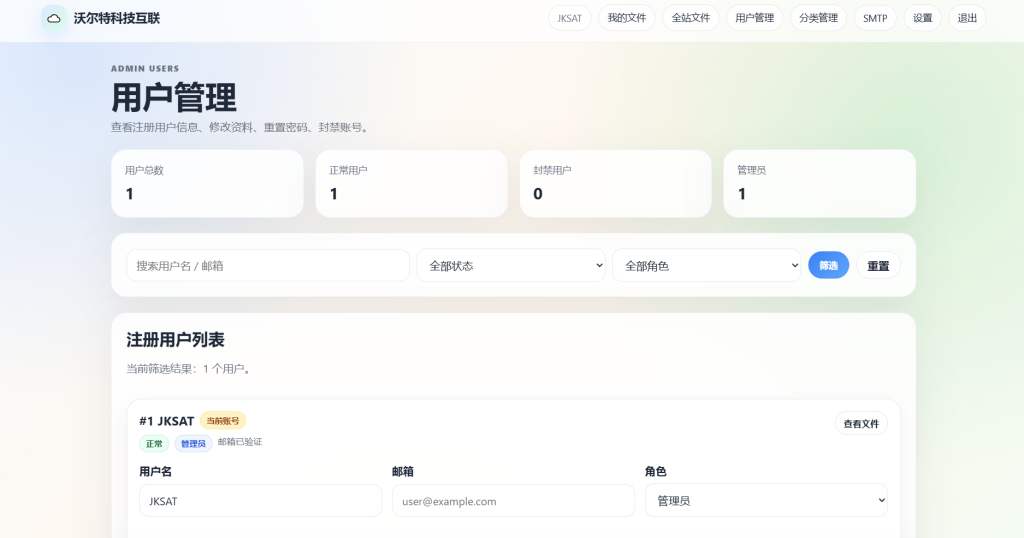Click the 邮箱 email input field

pos(513,501)
